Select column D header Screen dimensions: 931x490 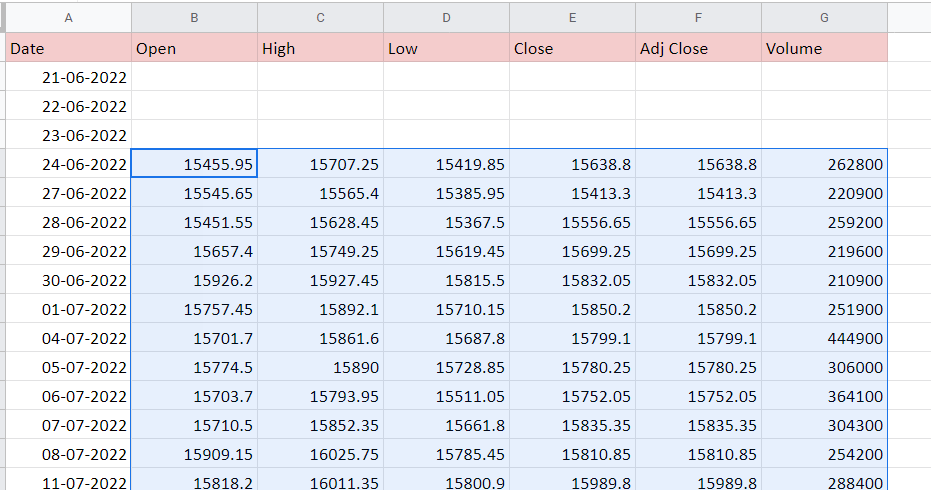[446, 18]
